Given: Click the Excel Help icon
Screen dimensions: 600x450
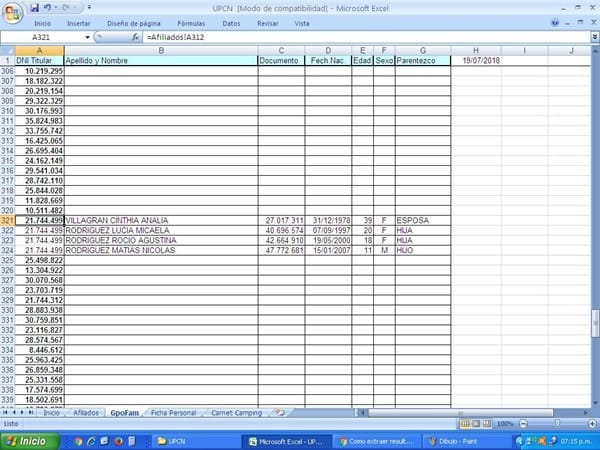Looking at the screenshot, I should click(555, 23).
